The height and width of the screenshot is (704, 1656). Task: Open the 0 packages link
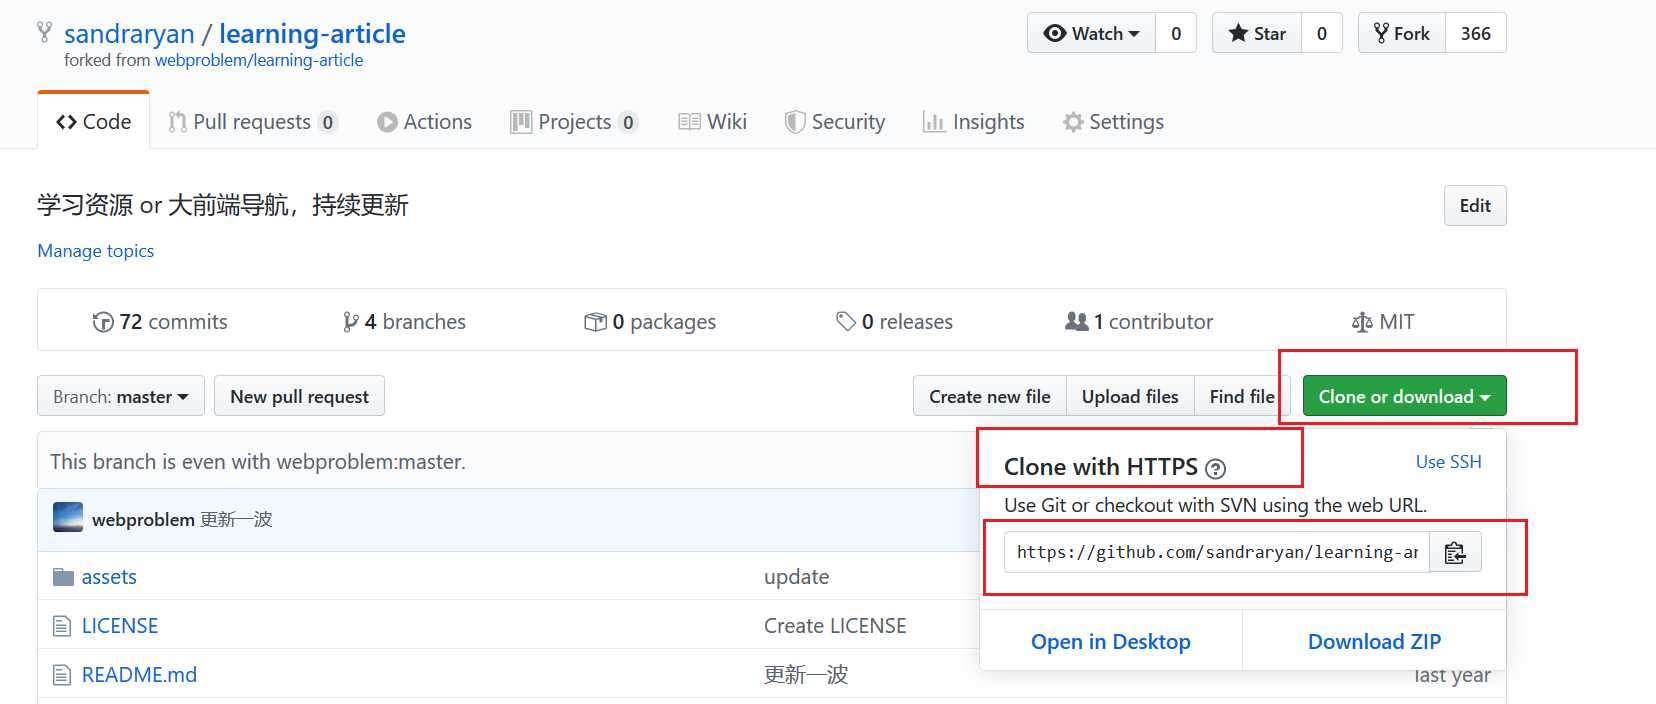650,322
